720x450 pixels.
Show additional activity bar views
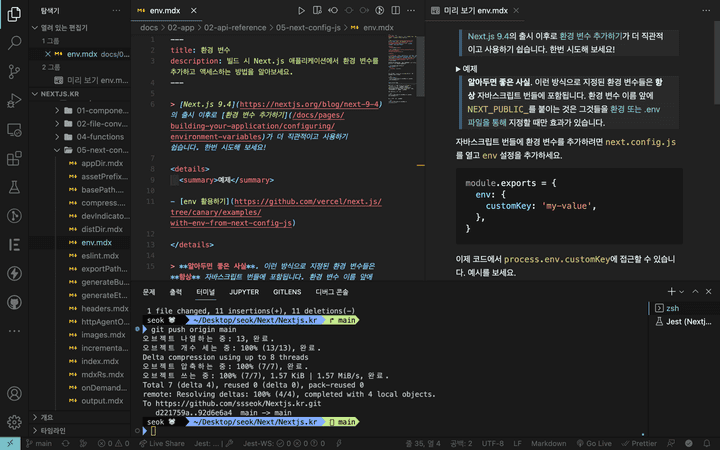(14, 331)
